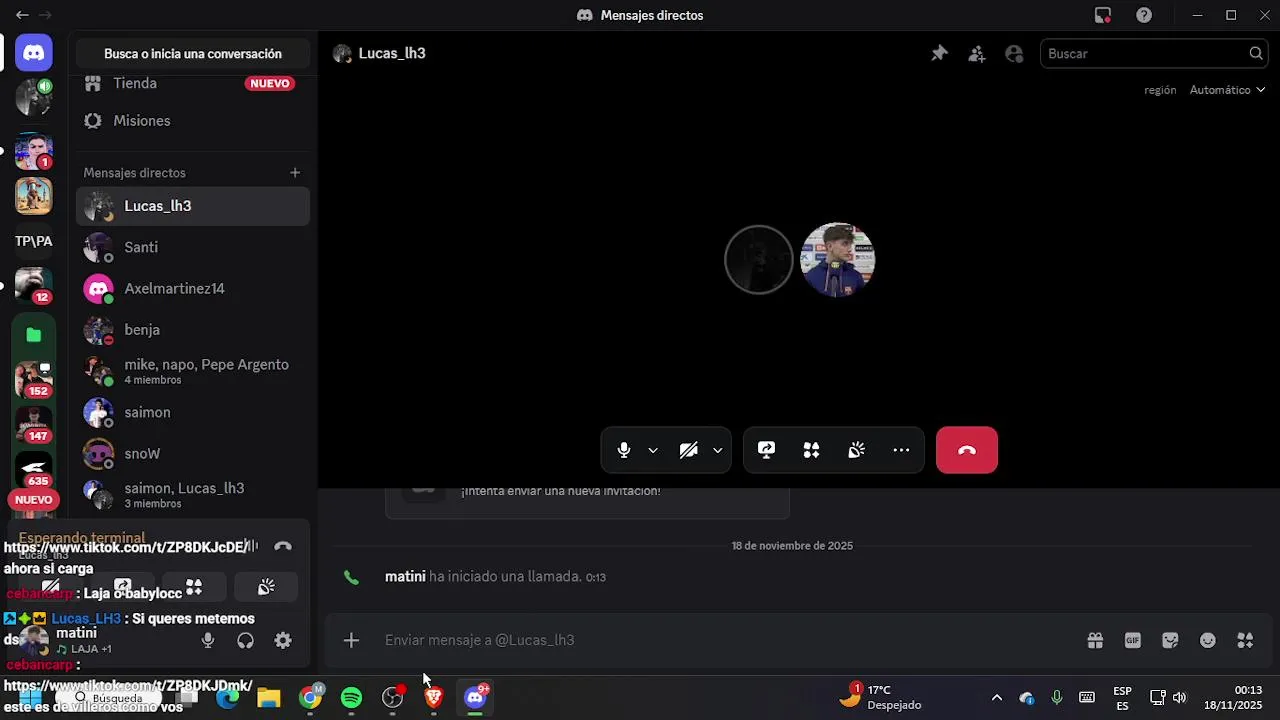This screenshot has height=720, width=1280.
Task: Open more call options ellipsis
Action: click(x=902, y=450)
